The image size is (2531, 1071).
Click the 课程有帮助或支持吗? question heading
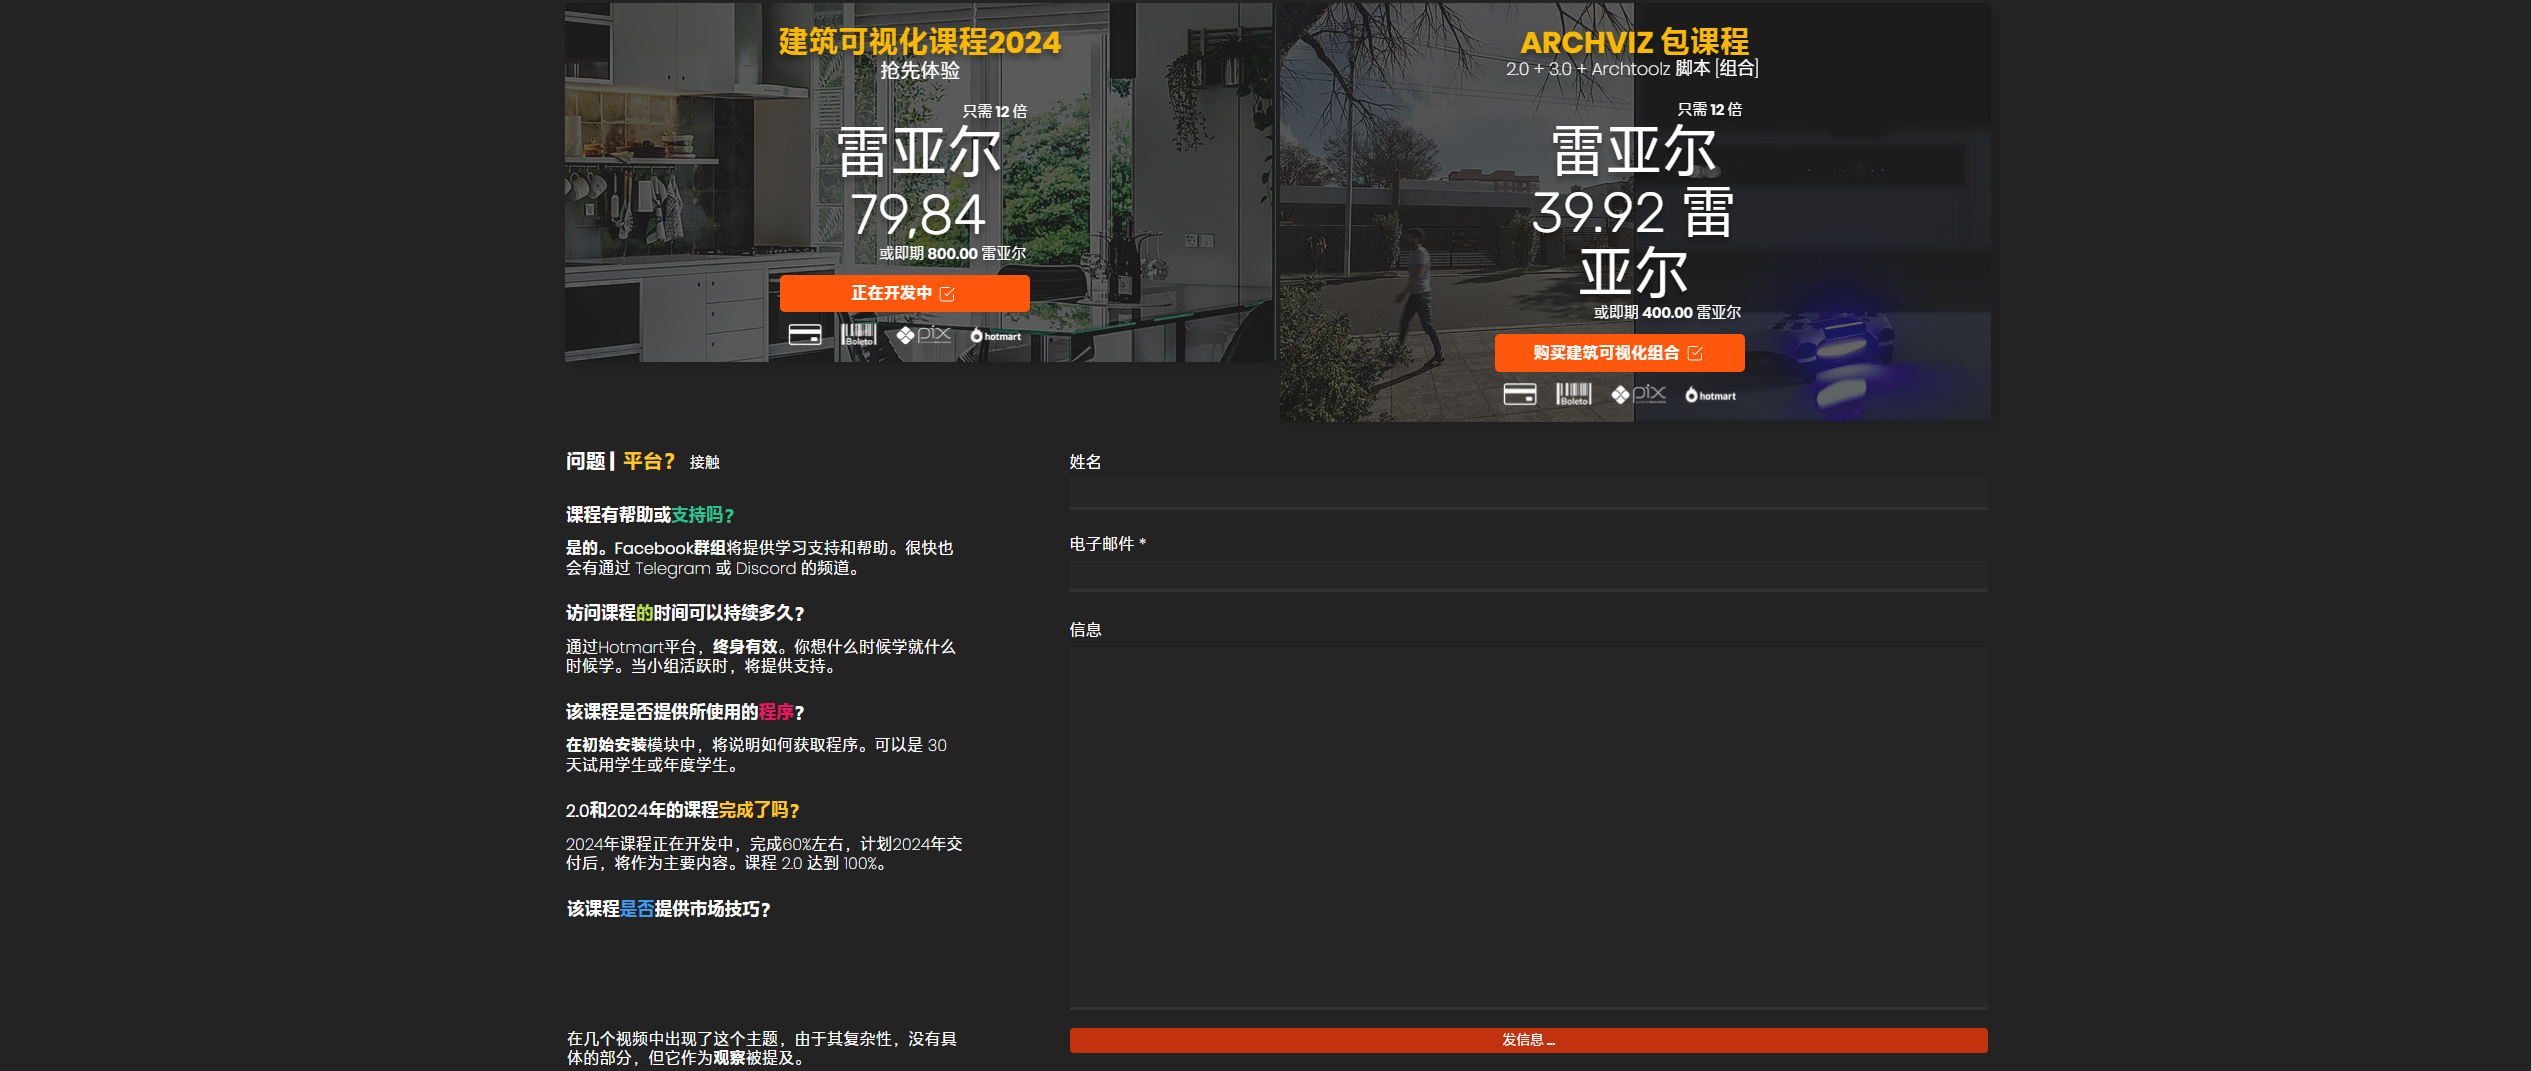click(650, 515)
